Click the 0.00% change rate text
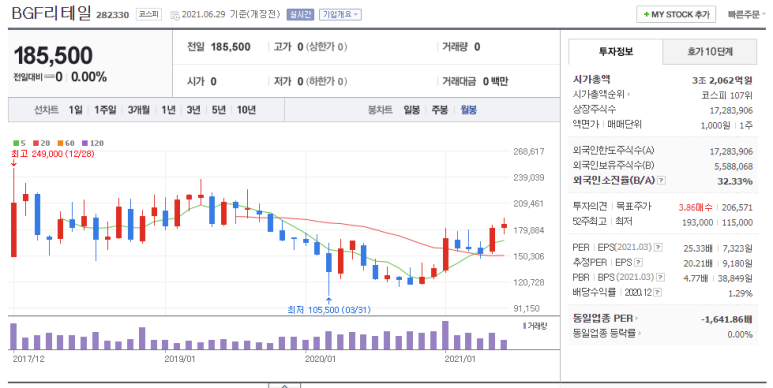773x388 pixels. (89, 77)
